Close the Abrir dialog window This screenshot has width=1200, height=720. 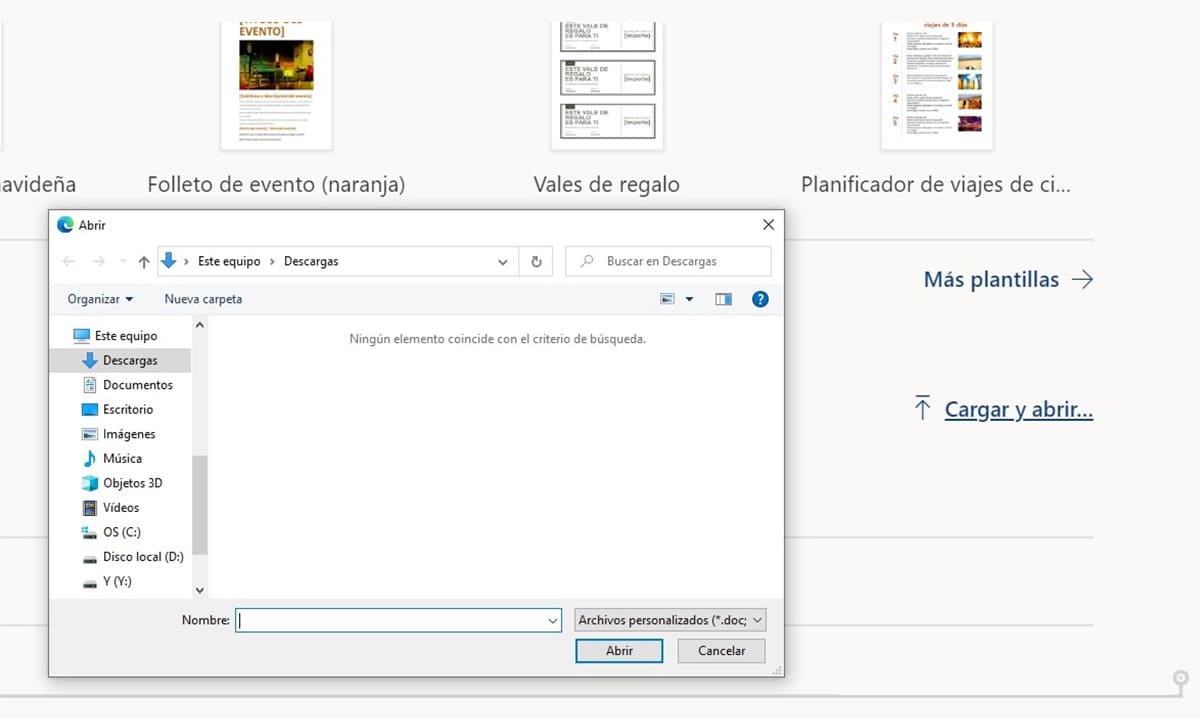pyautogui.click(x=768, y=225)
